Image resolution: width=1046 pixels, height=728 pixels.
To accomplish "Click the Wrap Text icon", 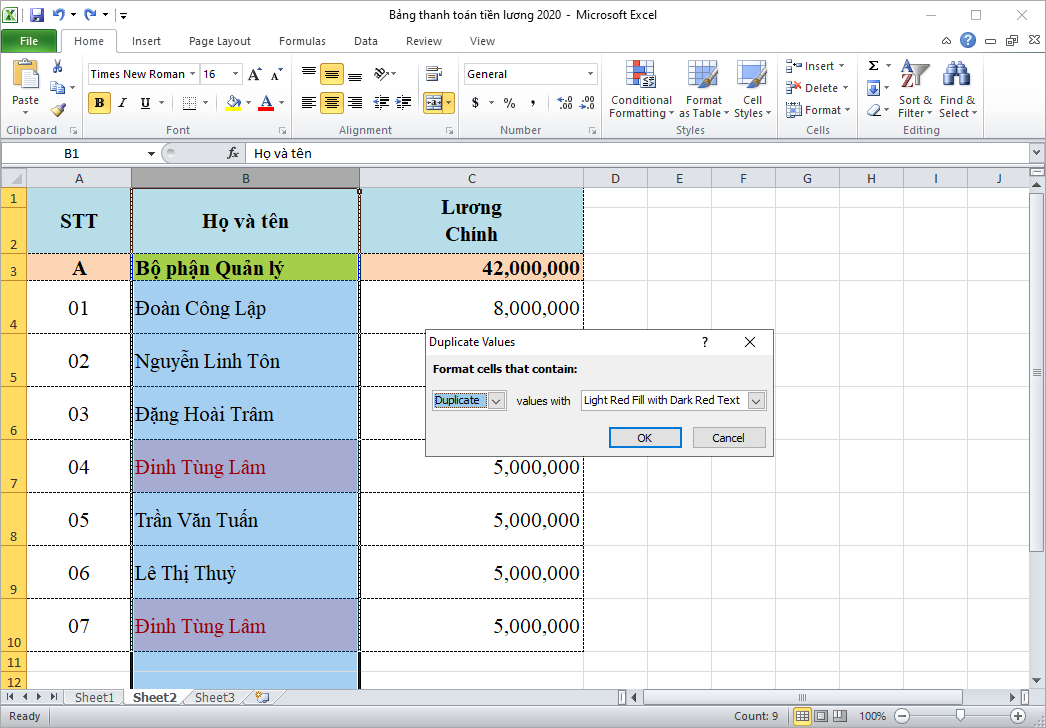I will coord(435,74).
